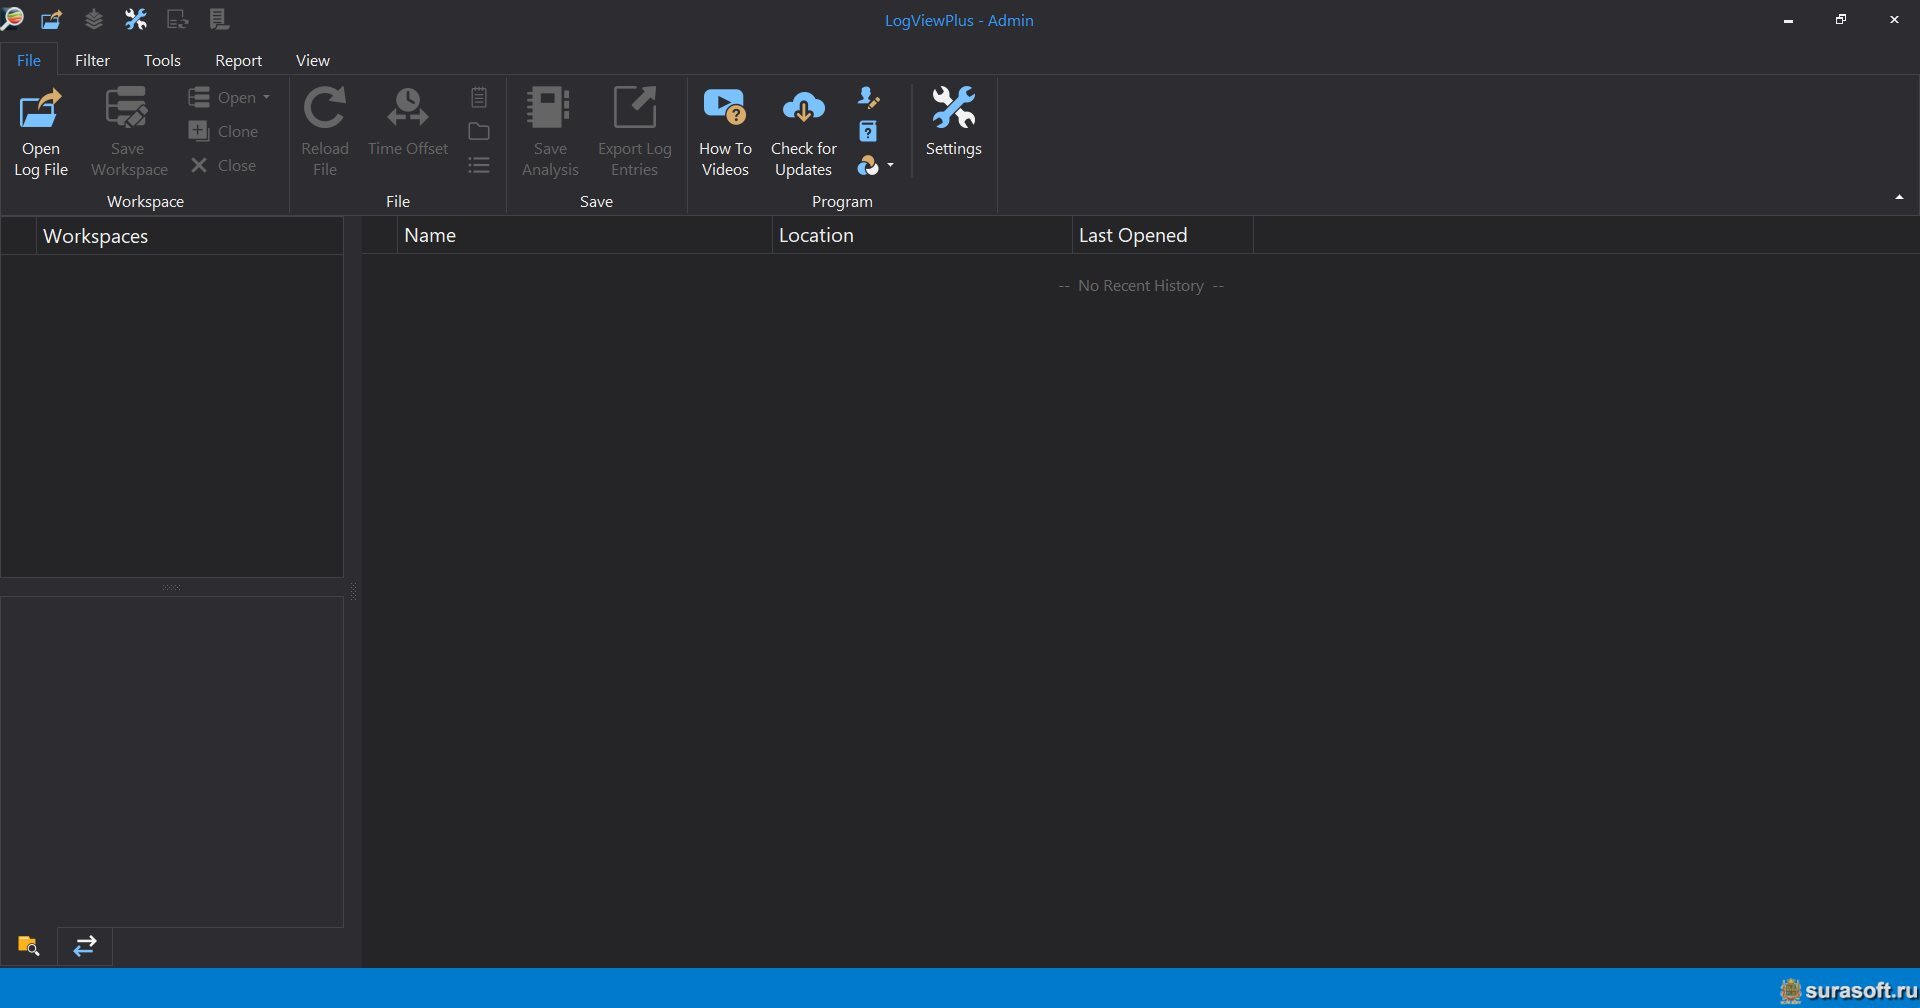1920x1008 pixels.
Task: Click the Reload File button
Action: pos(325,132)
